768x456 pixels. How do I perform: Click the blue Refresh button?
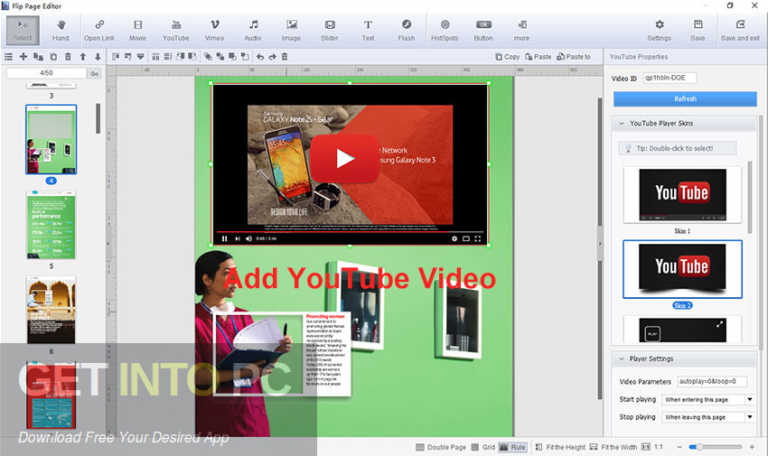click(685, 99)
